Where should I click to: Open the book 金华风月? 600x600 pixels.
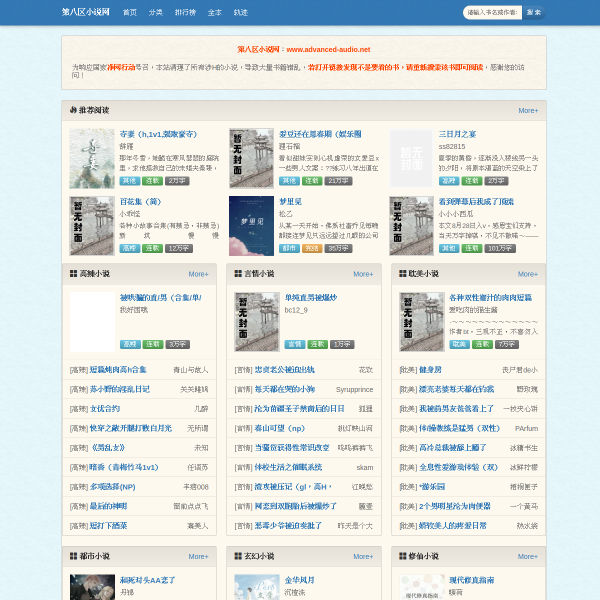pos(299,580)
